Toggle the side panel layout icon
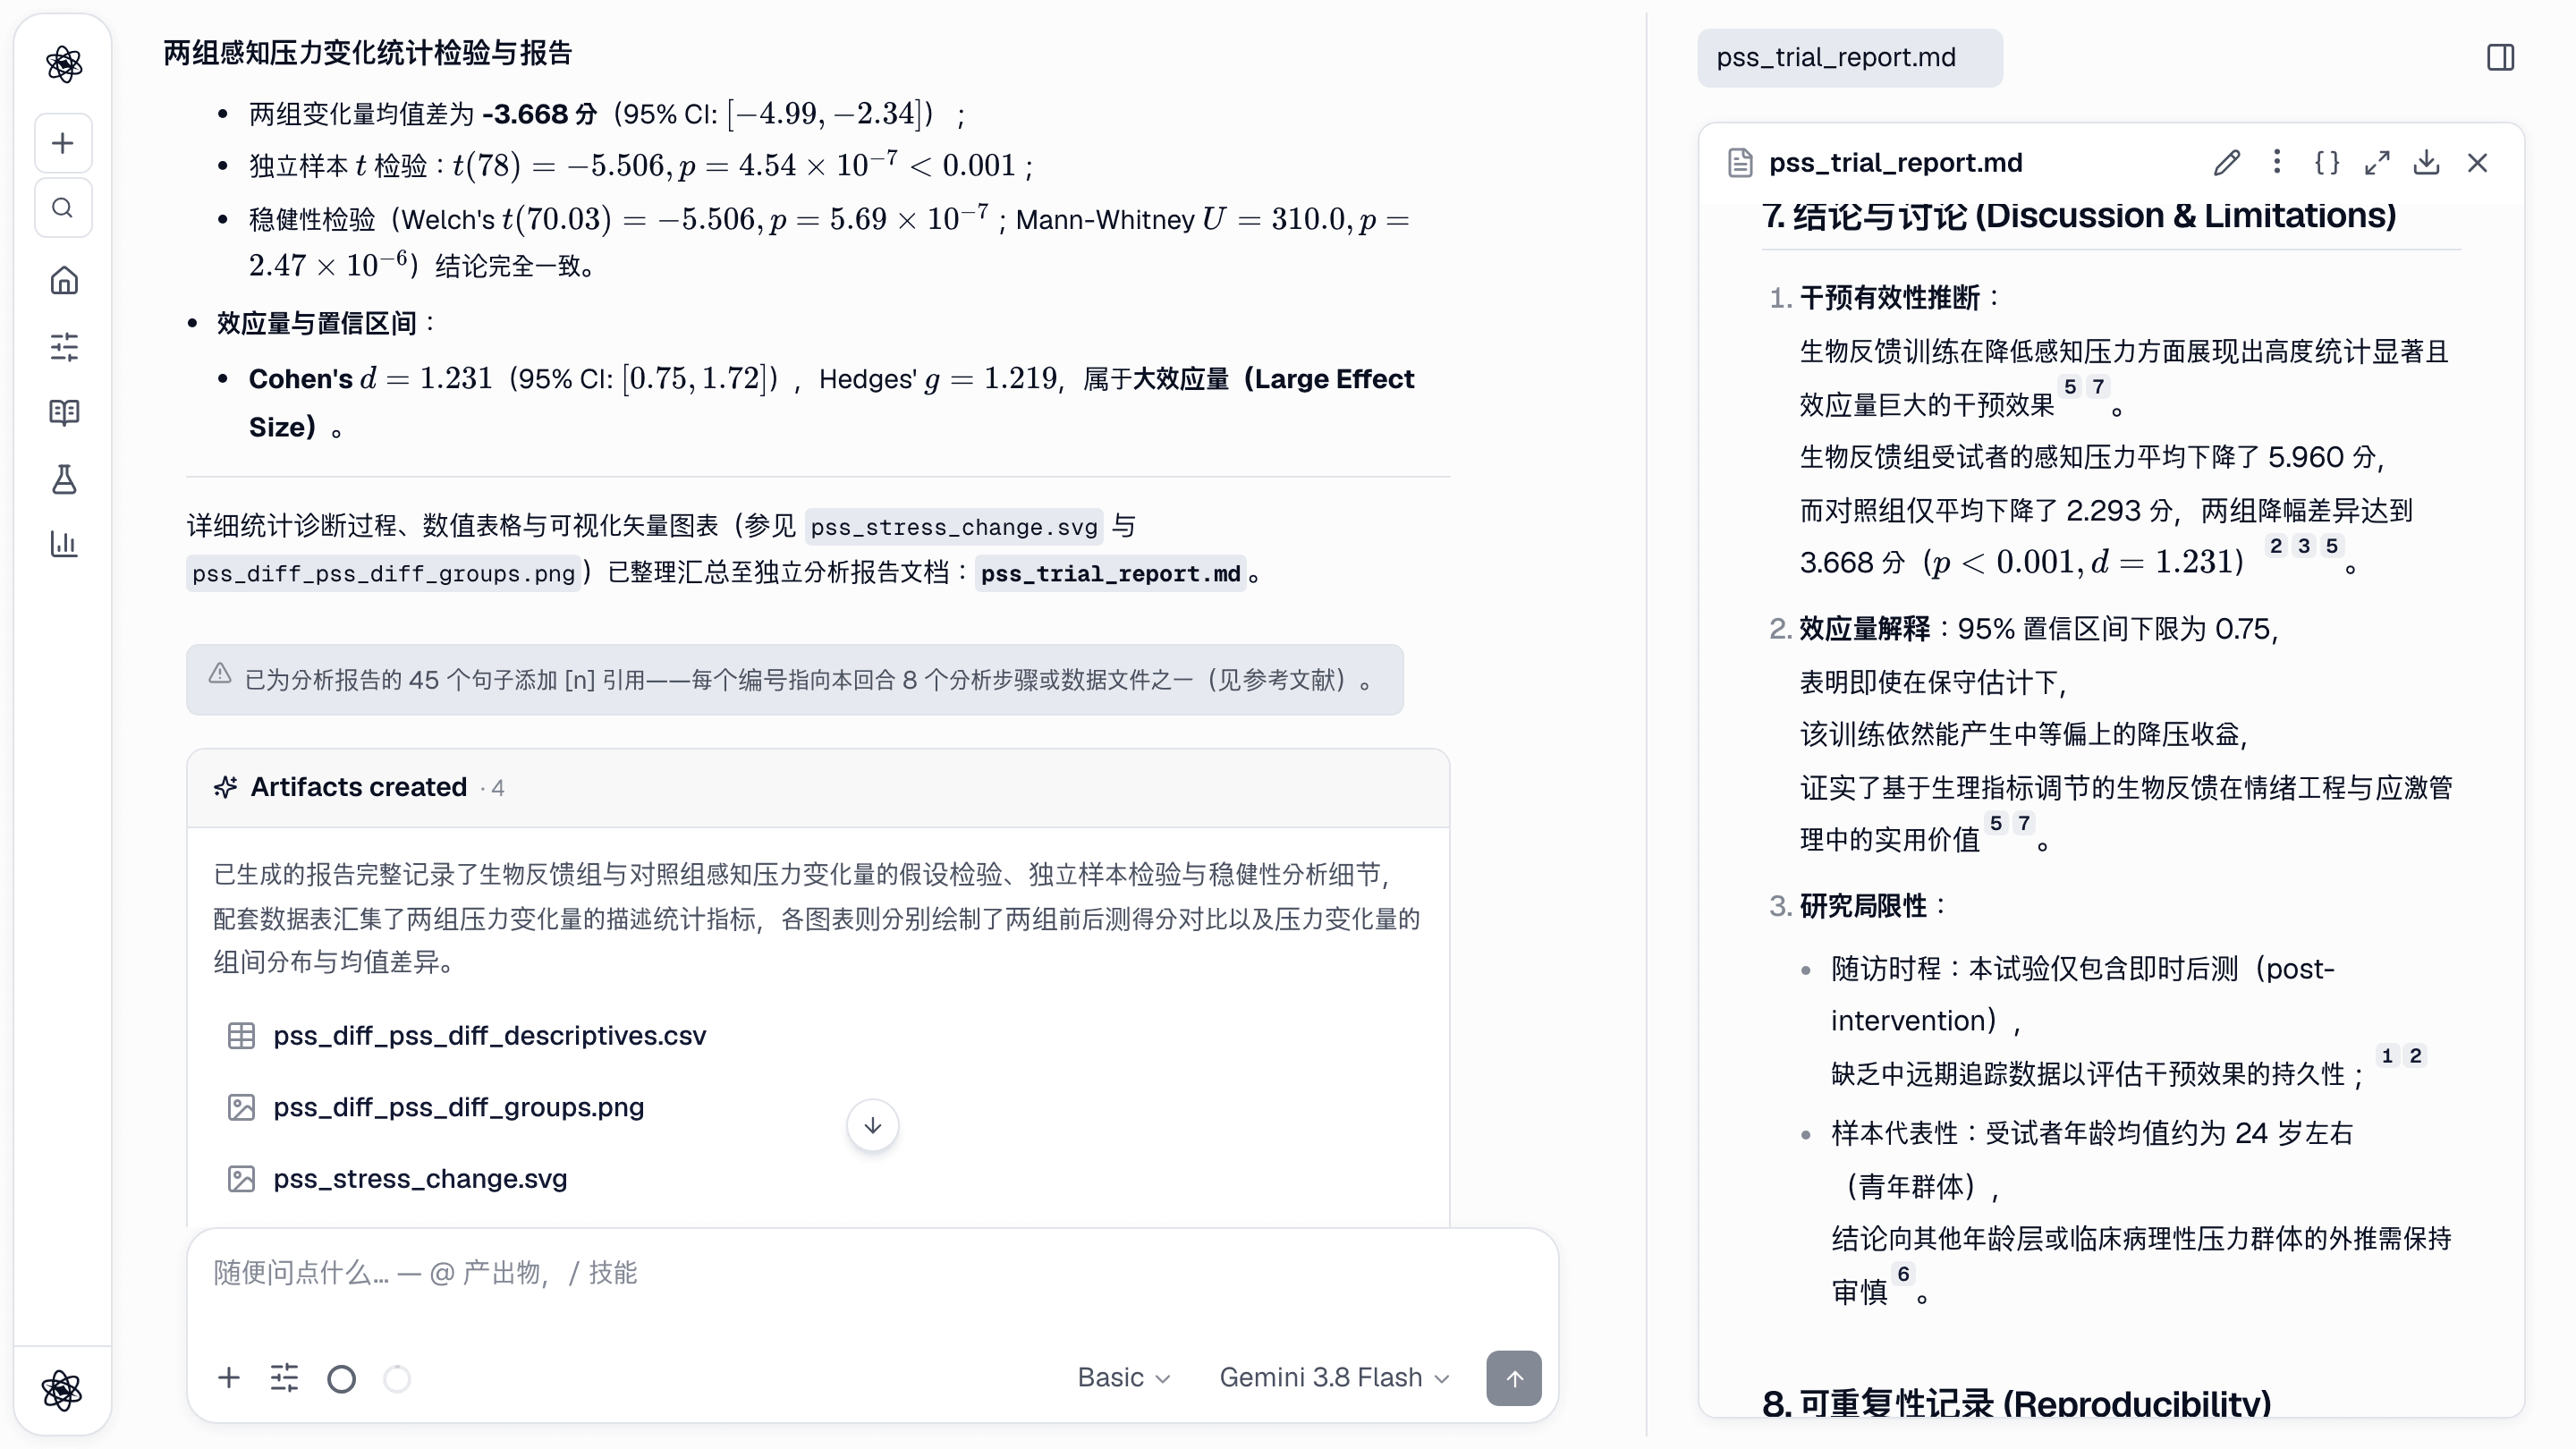The height and width of the screenshot is (1449, 2576). click(x=2500, y=57)
